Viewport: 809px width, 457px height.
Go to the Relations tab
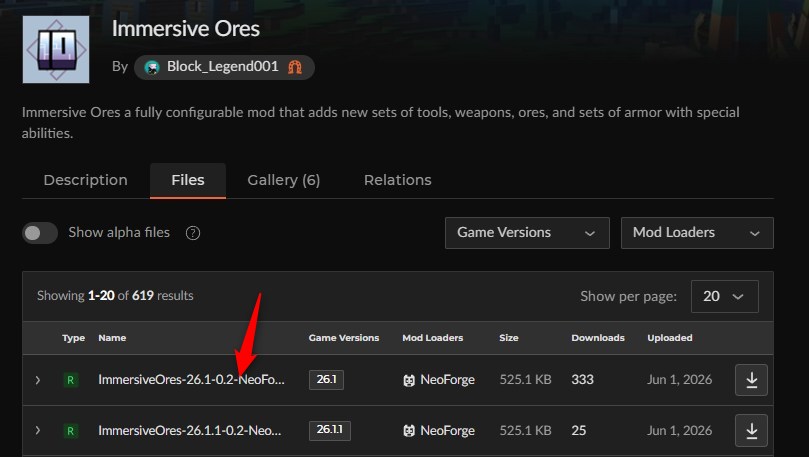coord(397,180)
